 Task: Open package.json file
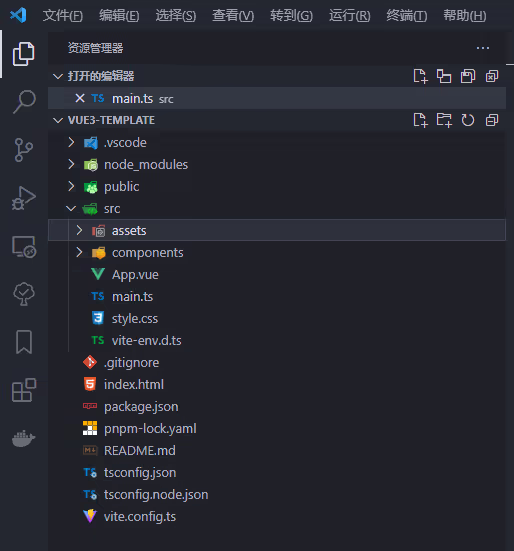click(x=141, y=407)
